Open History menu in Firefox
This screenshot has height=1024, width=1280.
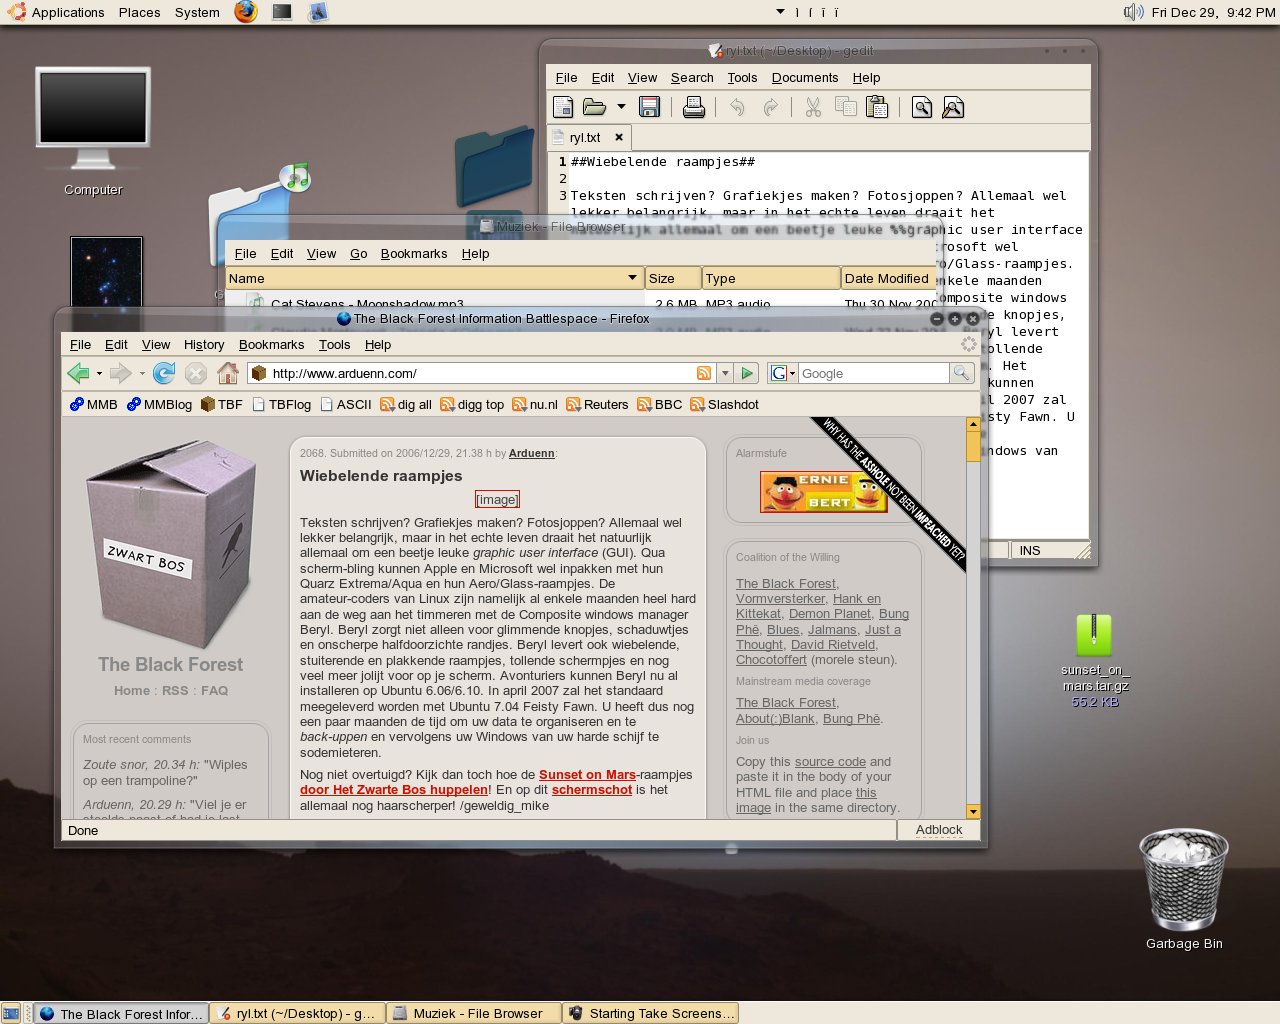tap(204, 344)
